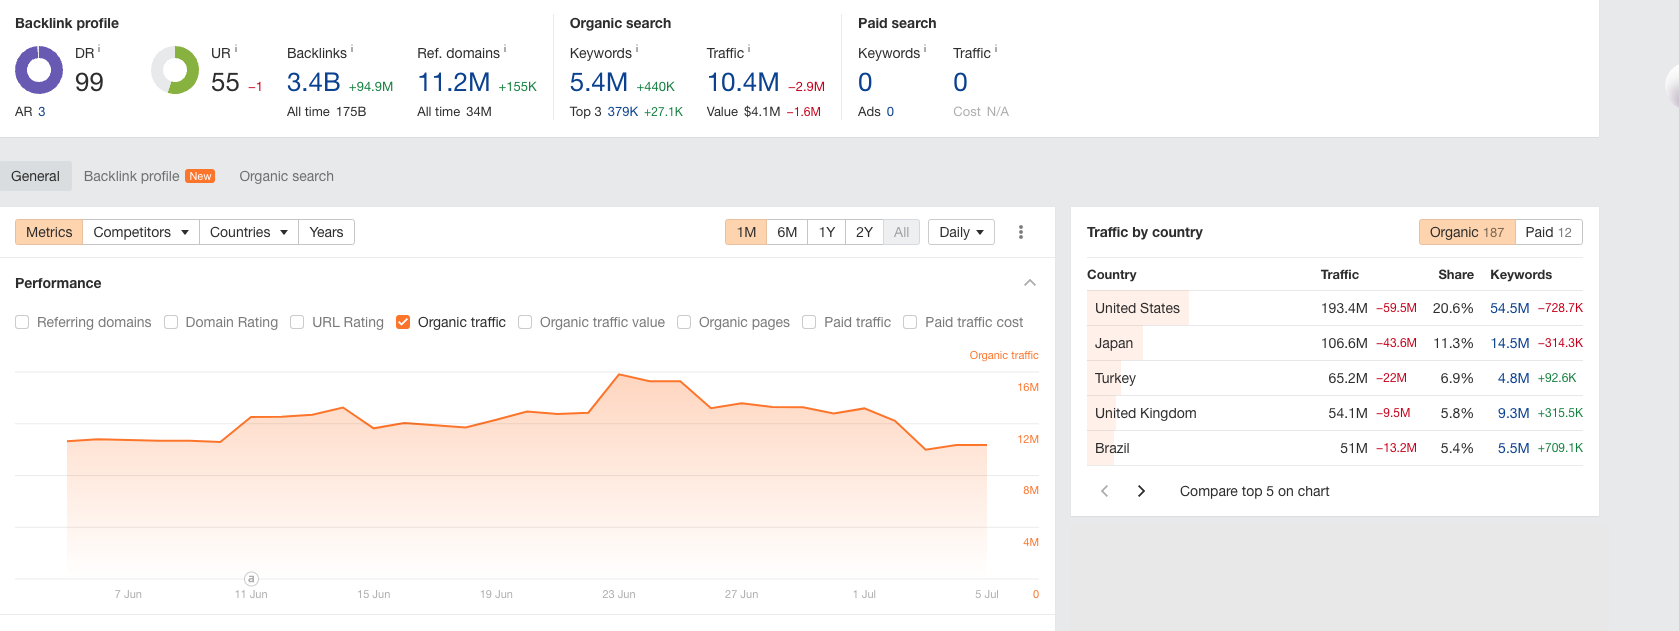Switch to the Organic search tab

(286, 176)
